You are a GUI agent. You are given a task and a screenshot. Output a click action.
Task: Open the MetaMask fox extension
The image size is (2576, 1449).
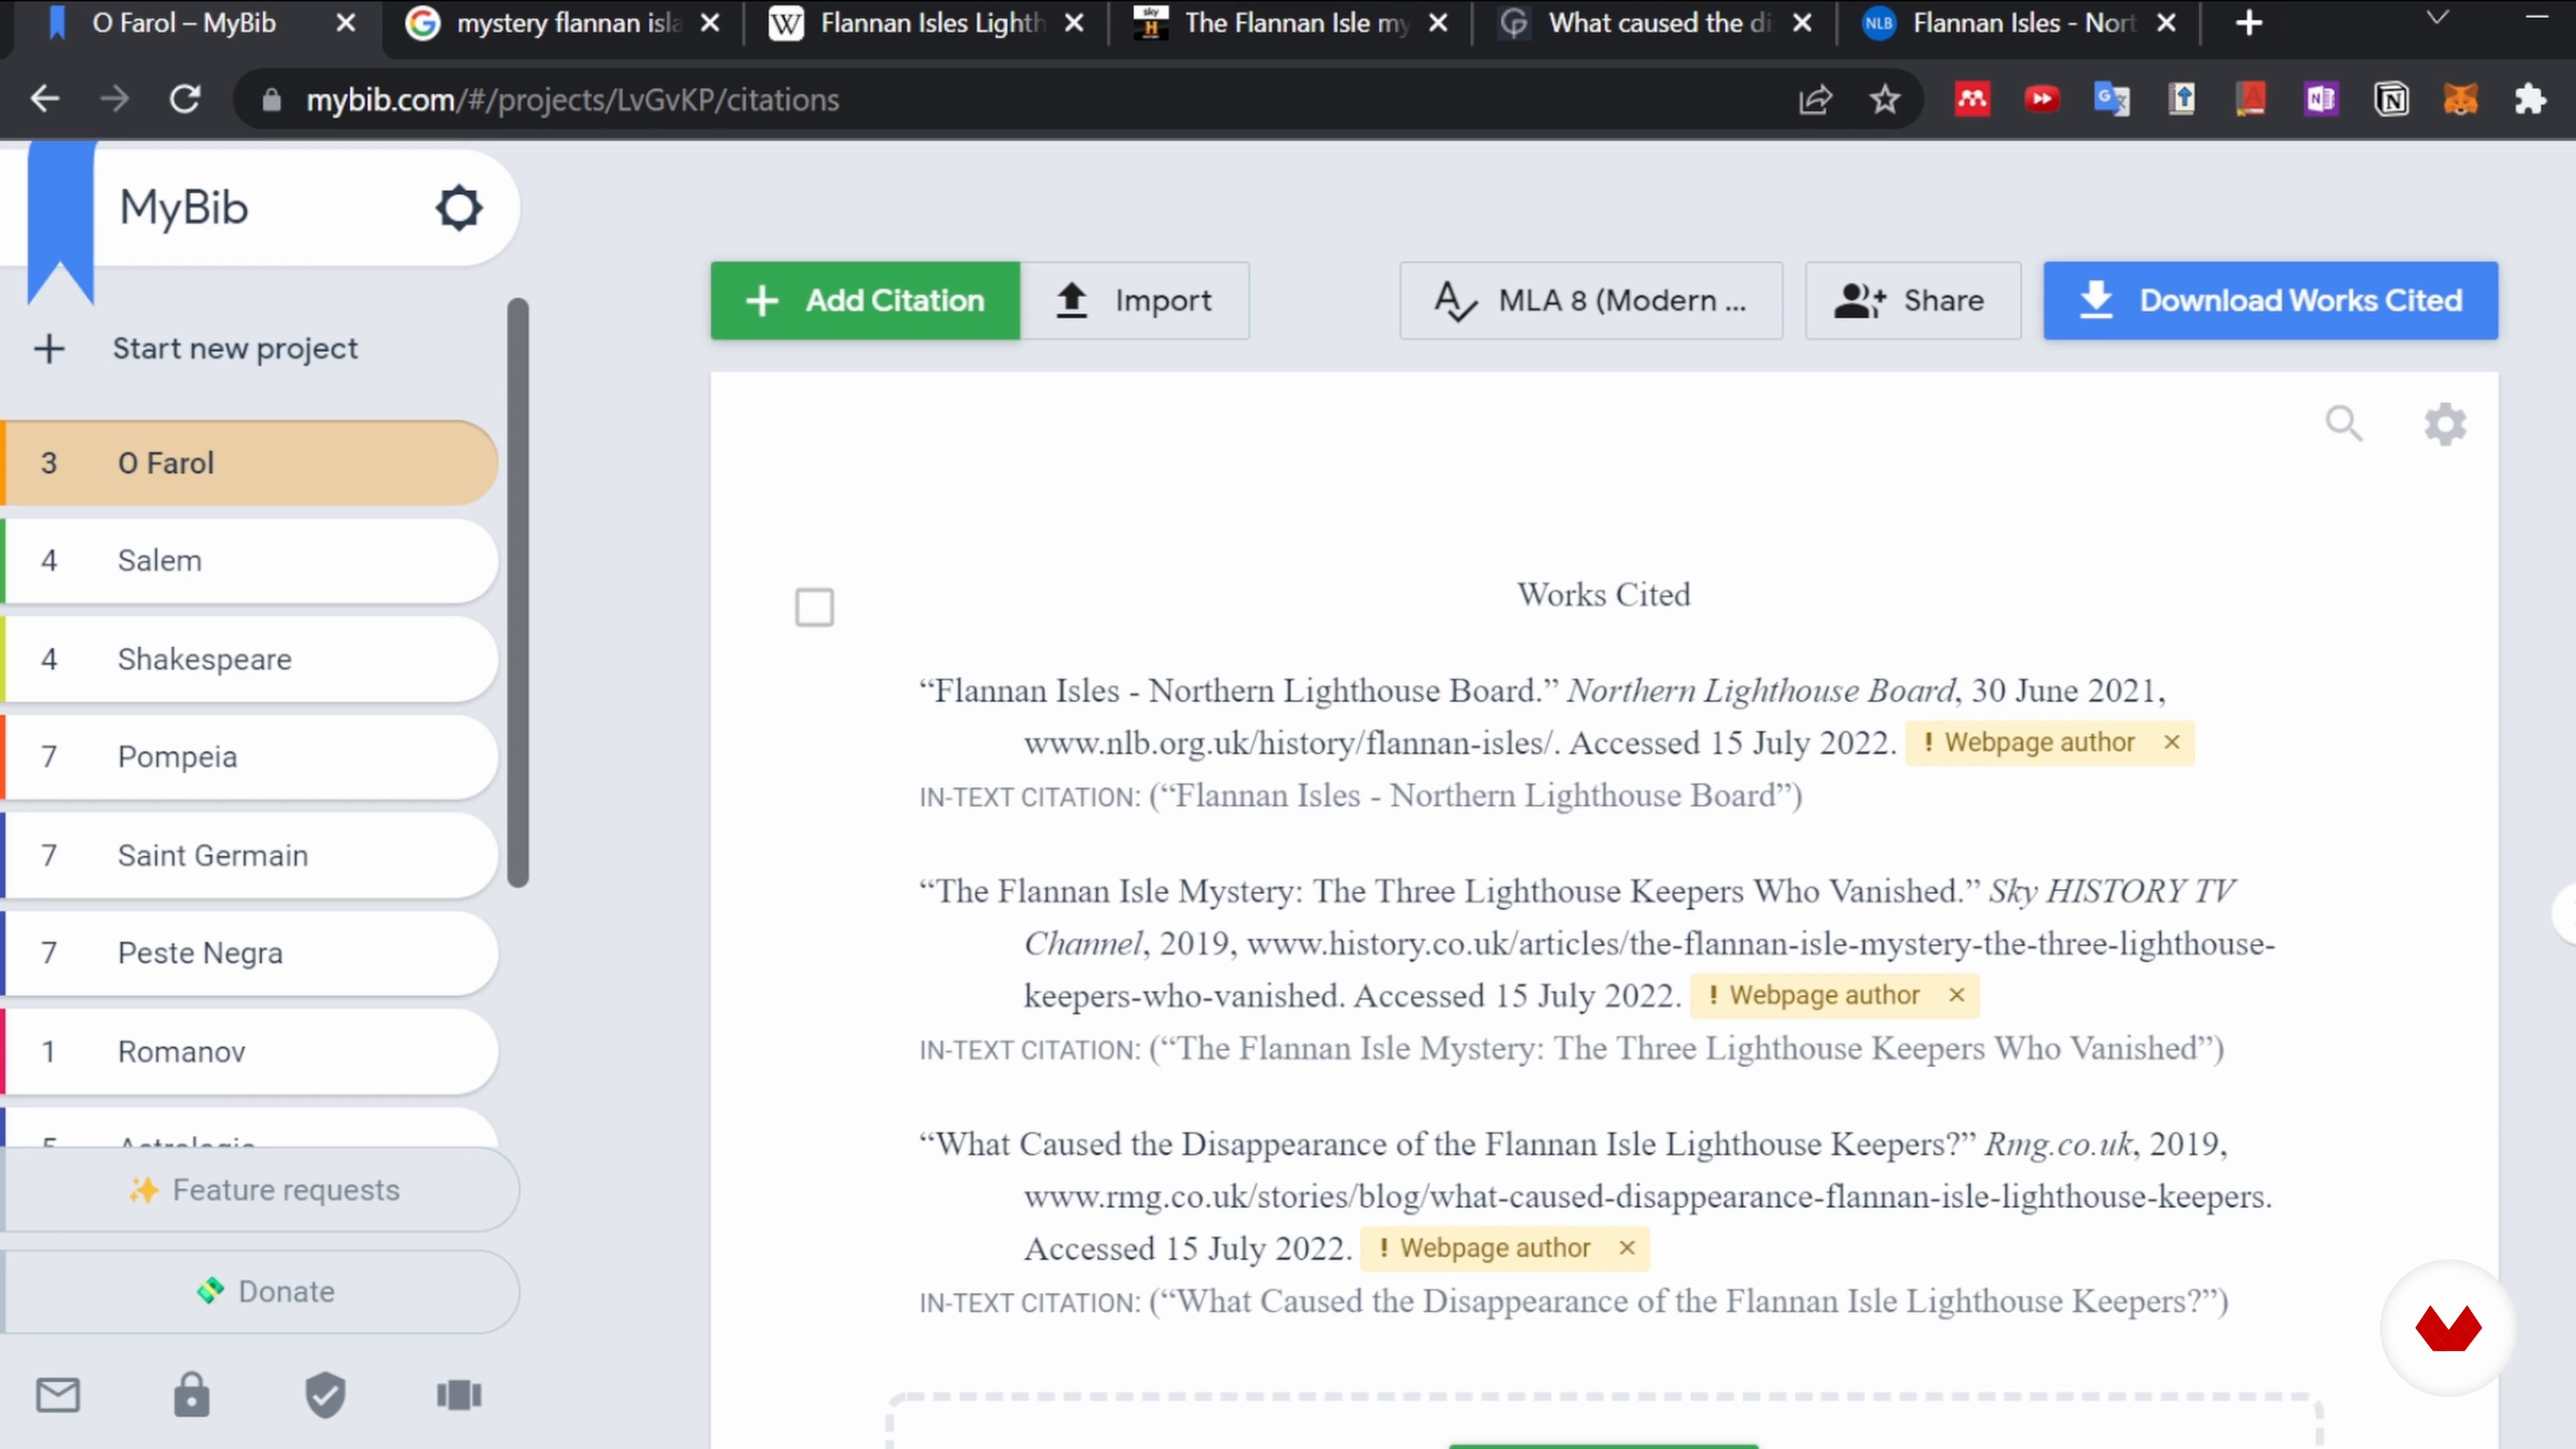2461,99
